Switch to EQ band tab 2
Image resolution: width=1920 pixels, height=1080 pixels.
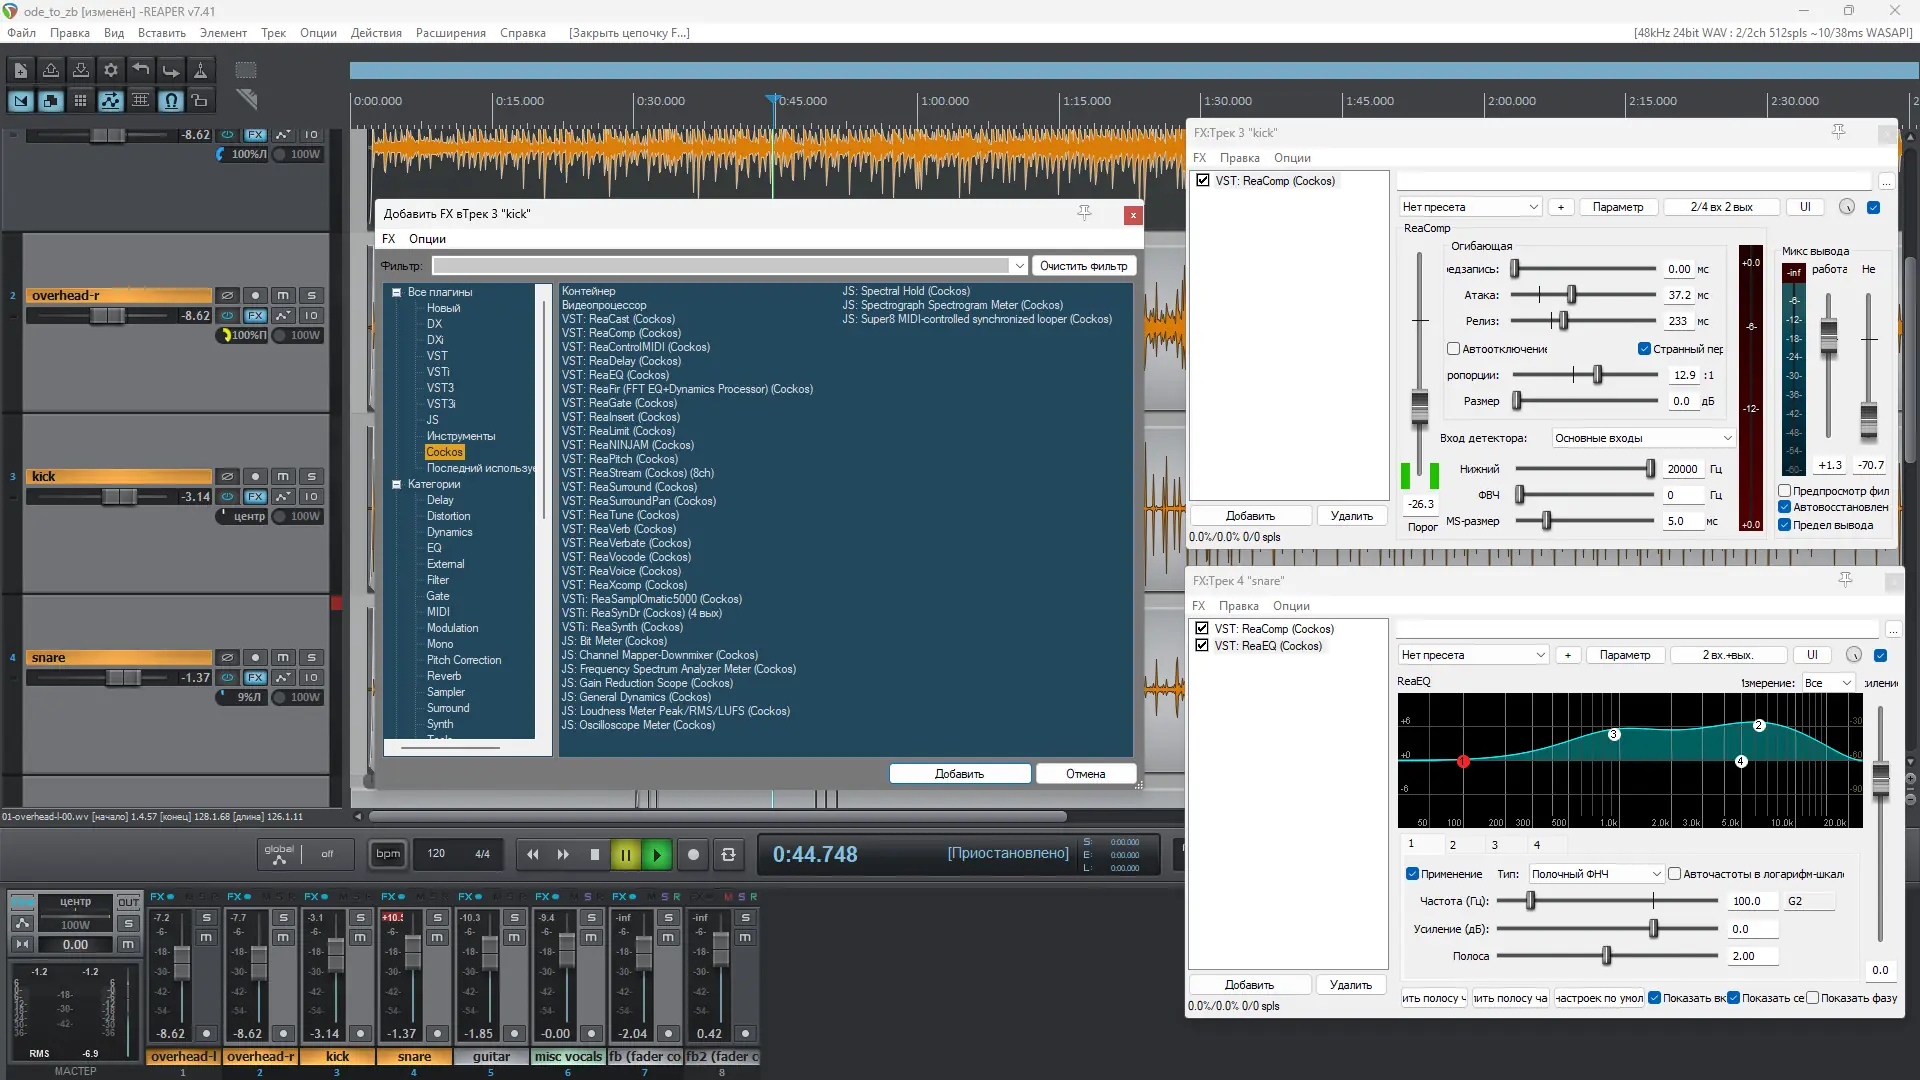click(x=1453, y=845)
